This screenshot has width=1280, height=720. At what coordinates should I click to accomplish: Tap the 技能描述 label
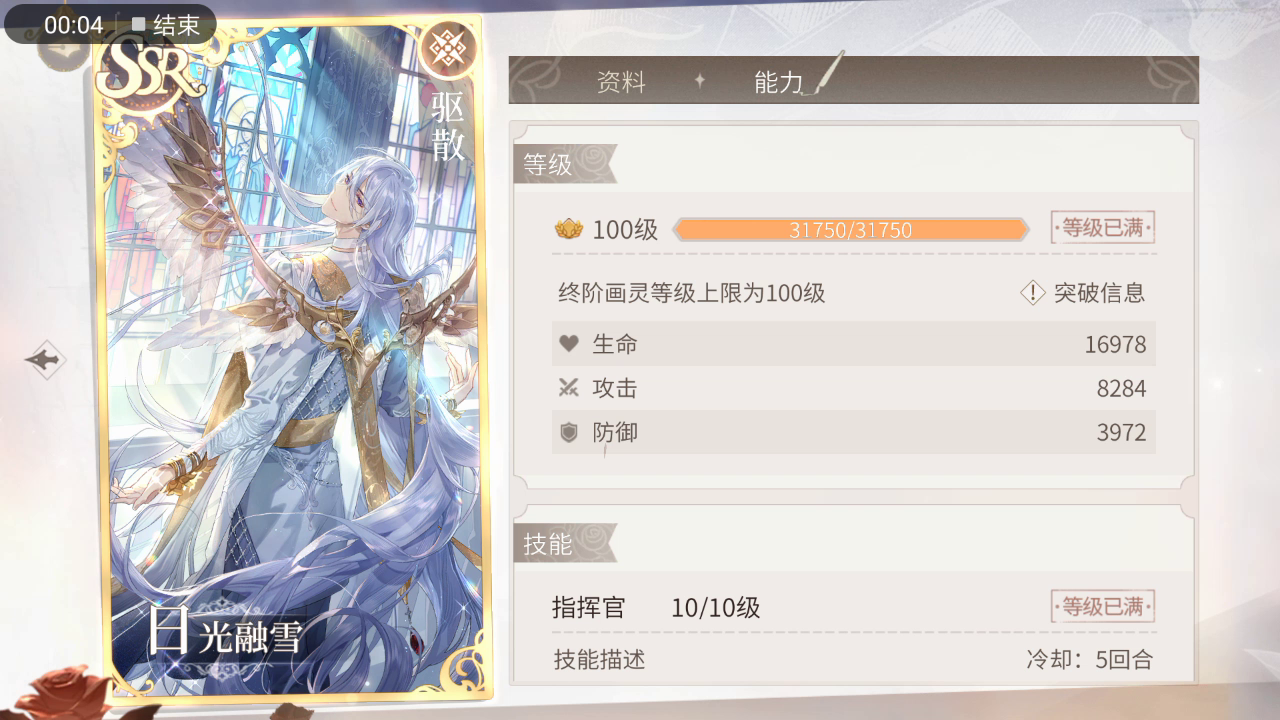point(600,659)
